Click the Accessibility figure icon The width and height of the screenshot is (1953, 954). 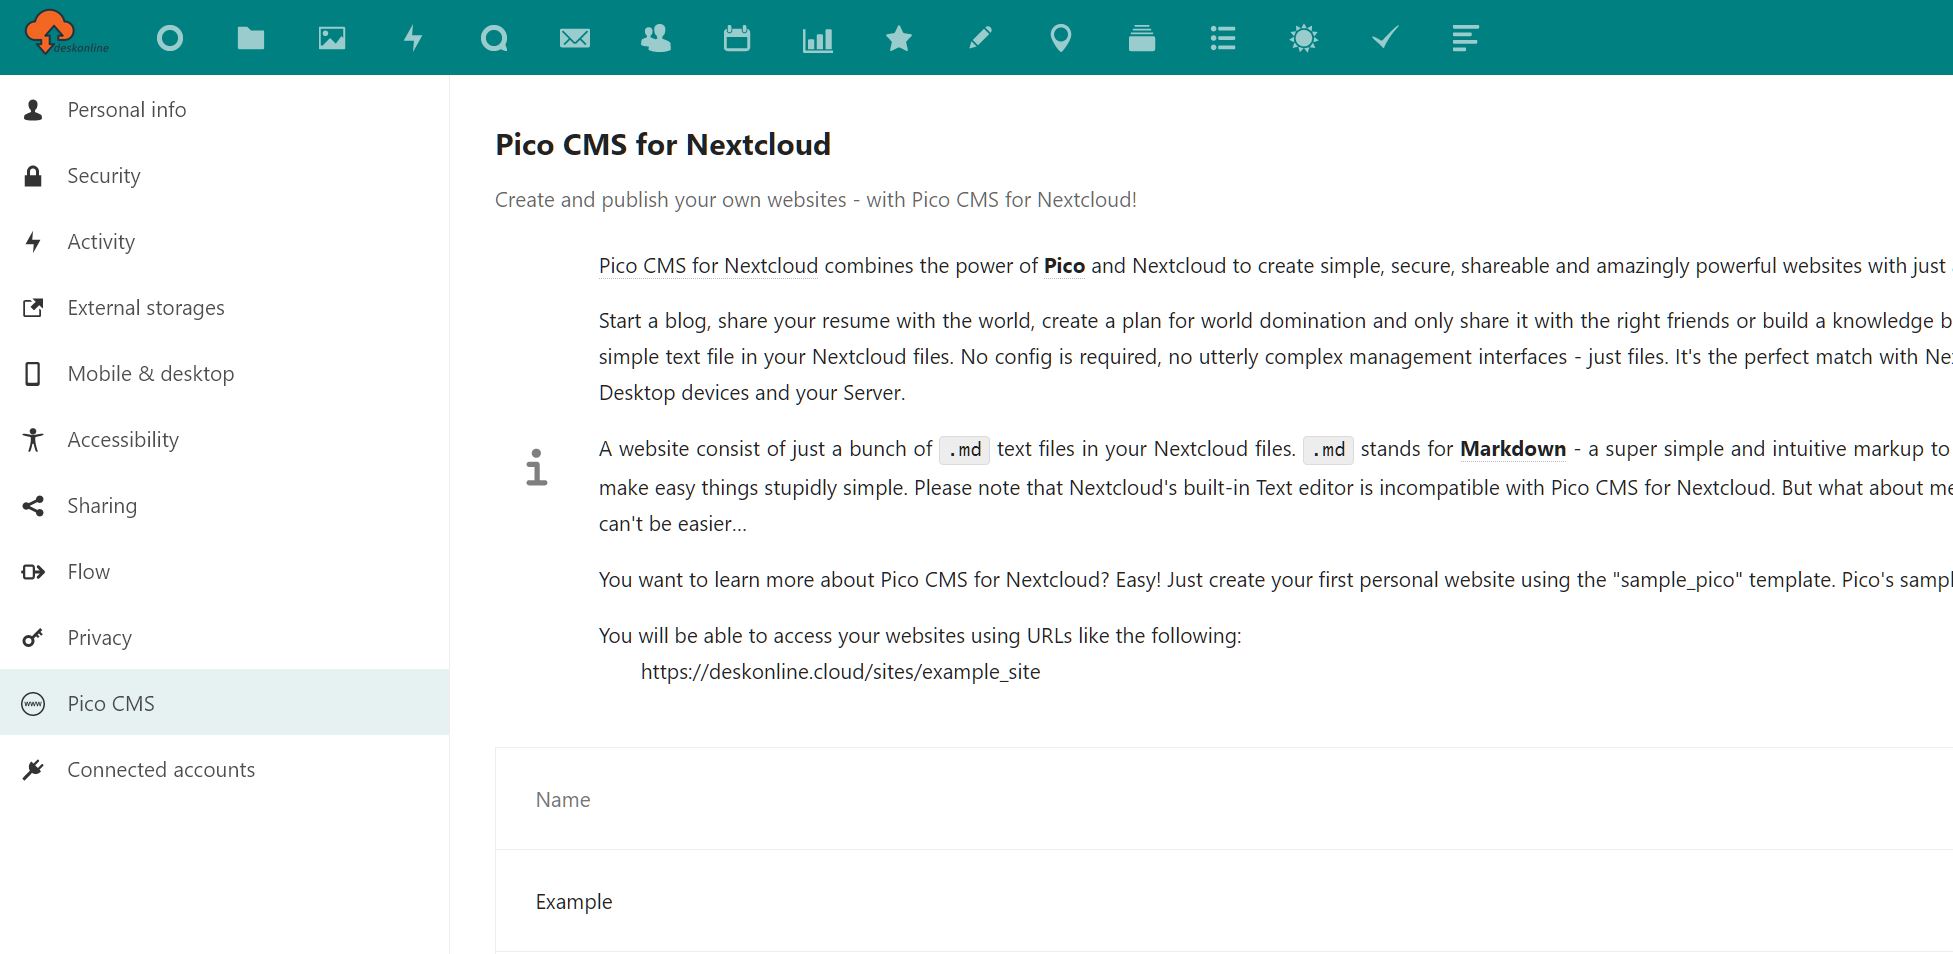pos(33,440)
